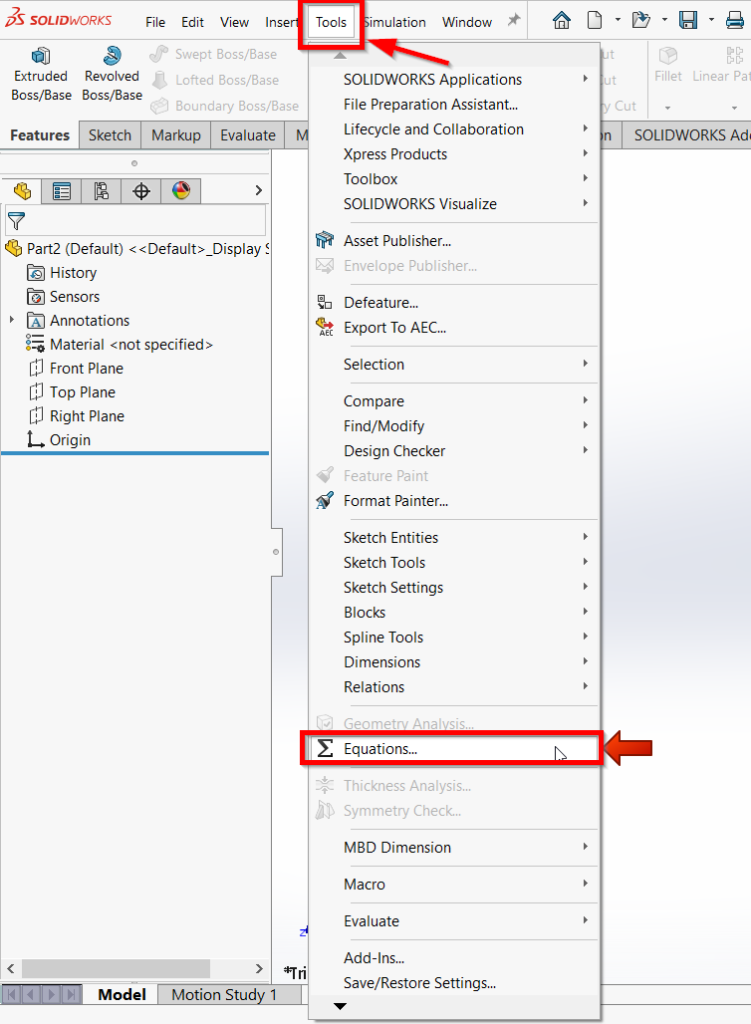The height and width of the screenshot is (1024, 751).
Task: Open the File menu
Action: 155,22
